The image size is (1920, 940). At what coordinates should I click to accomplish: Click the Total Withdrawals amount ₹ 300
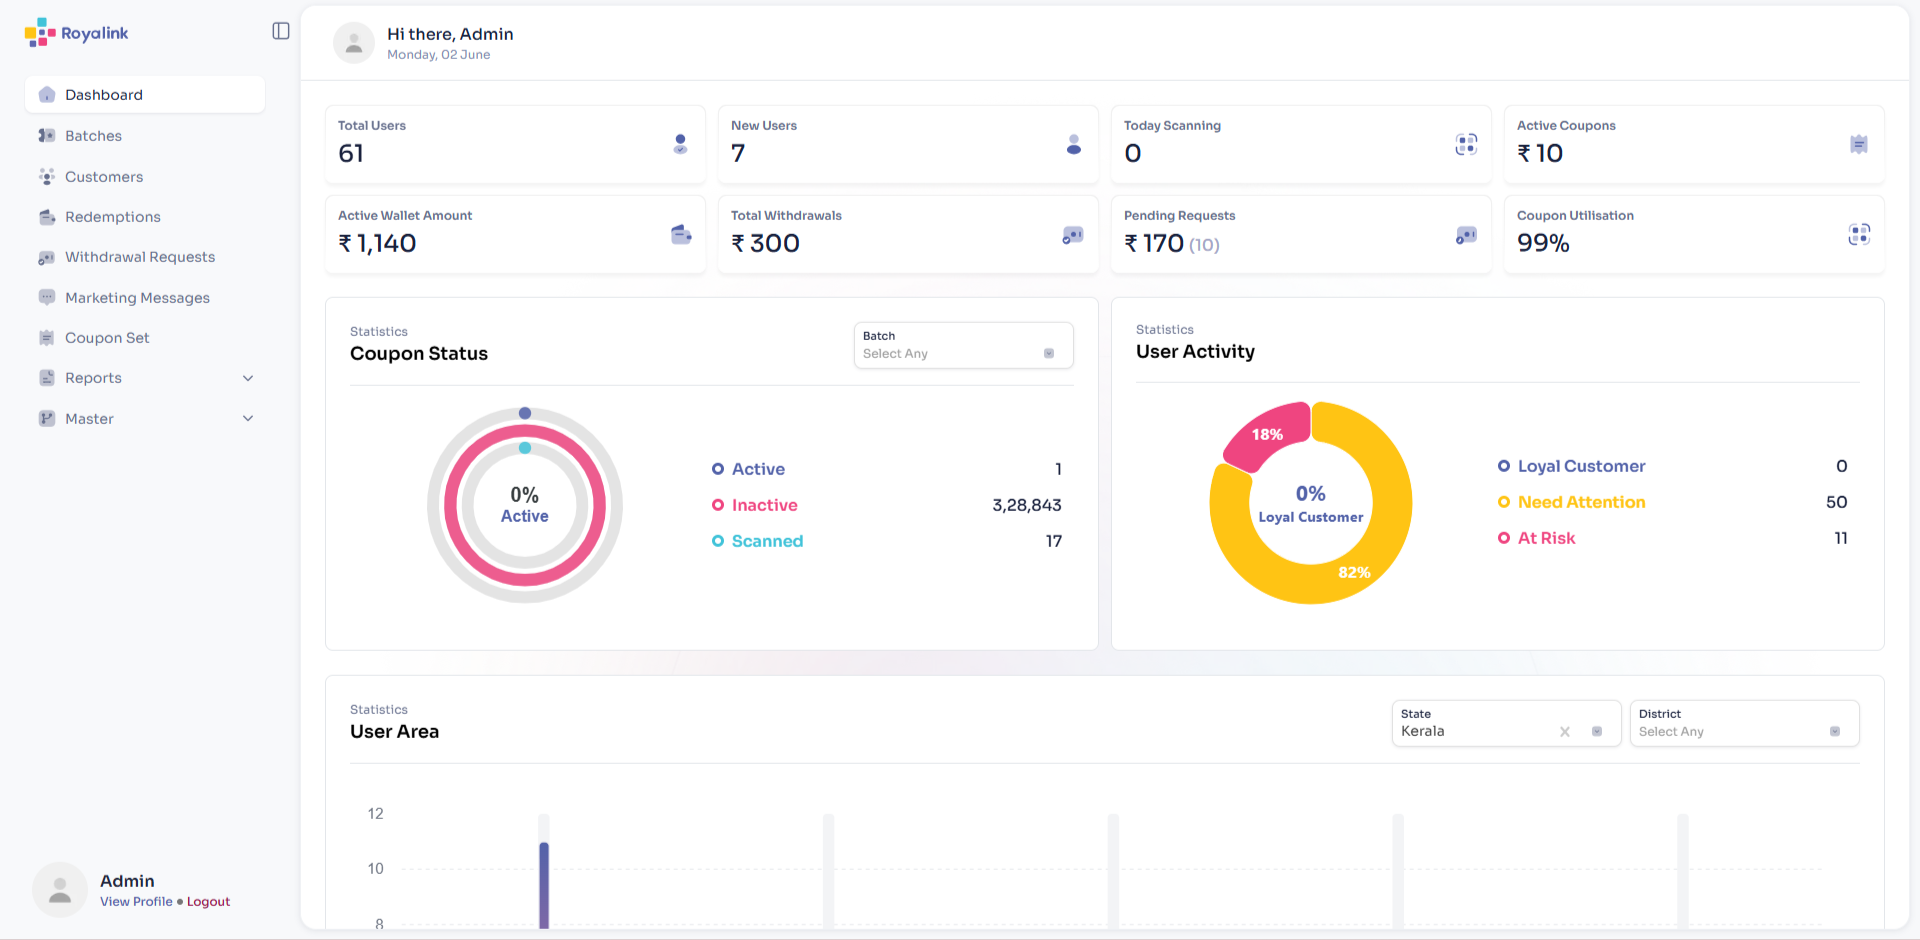coord(765,243)
